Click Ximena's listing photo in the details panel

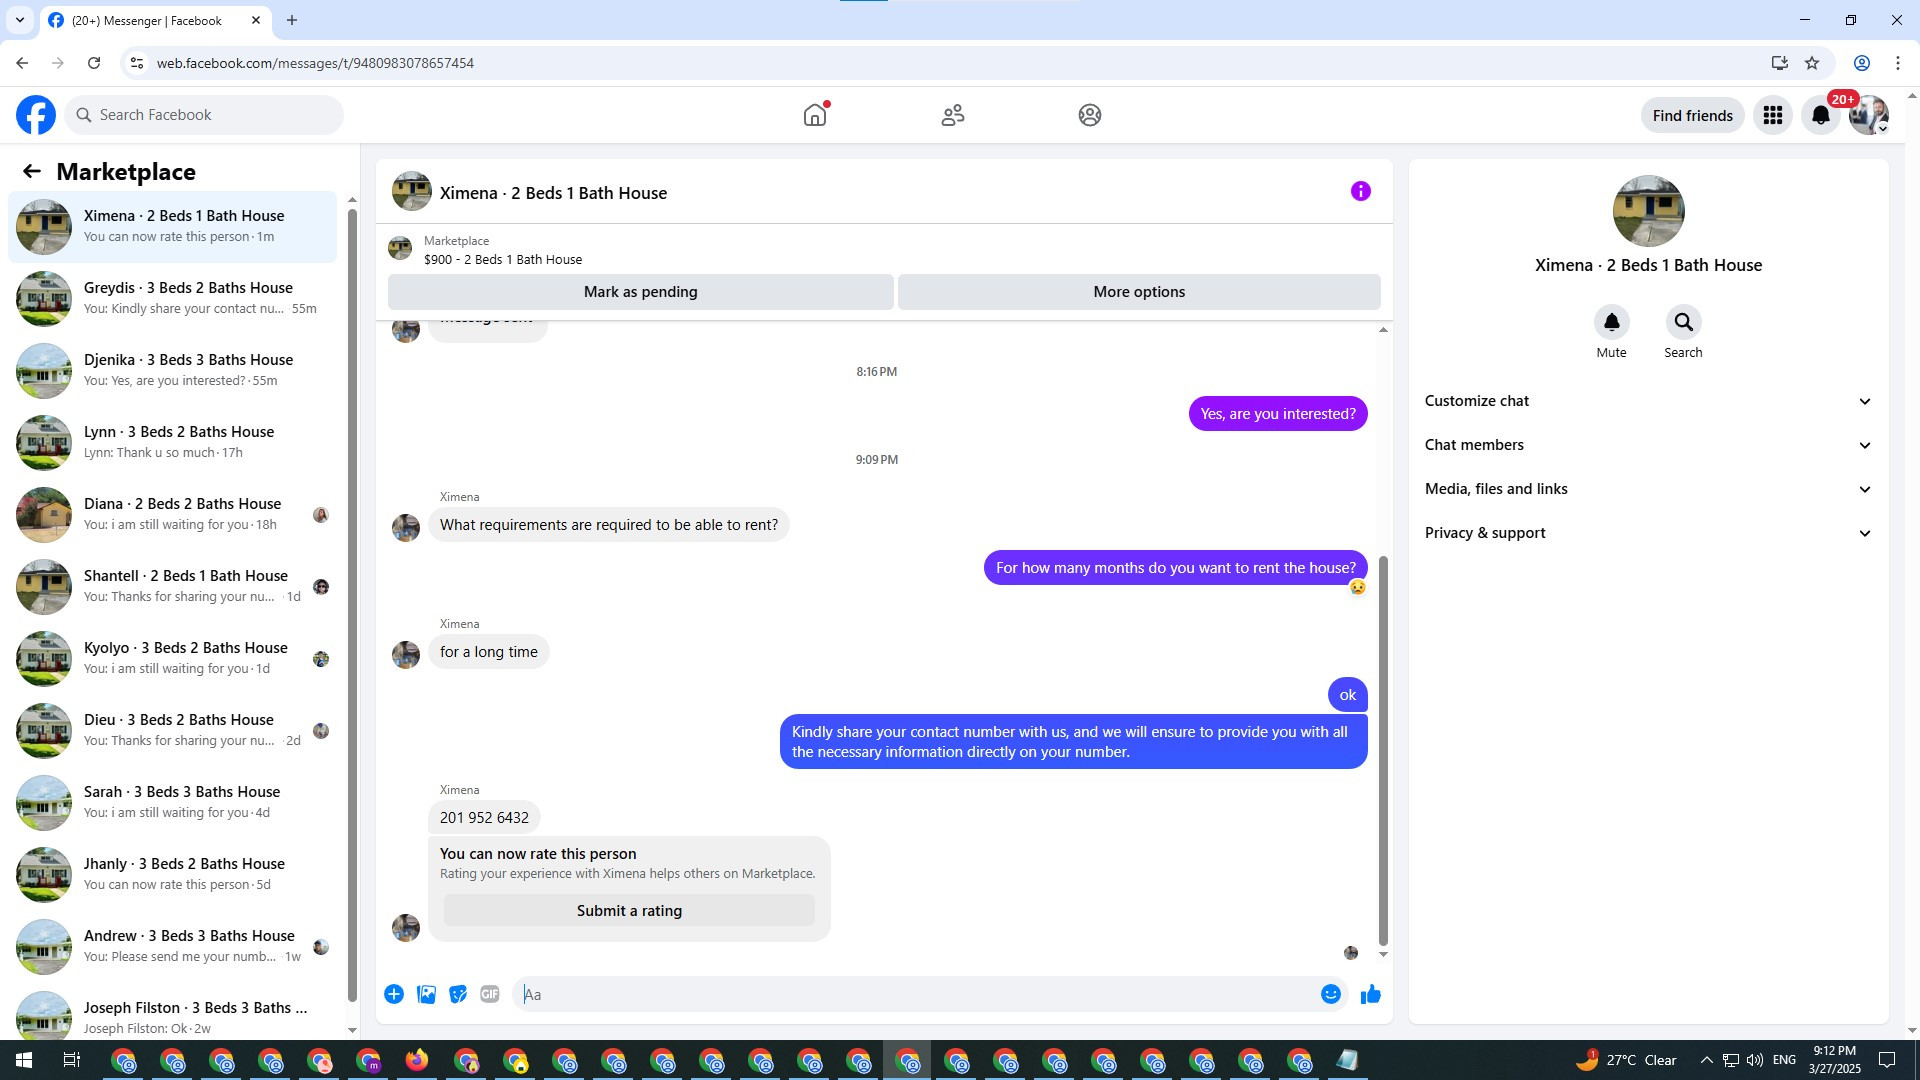(1648, 211)
